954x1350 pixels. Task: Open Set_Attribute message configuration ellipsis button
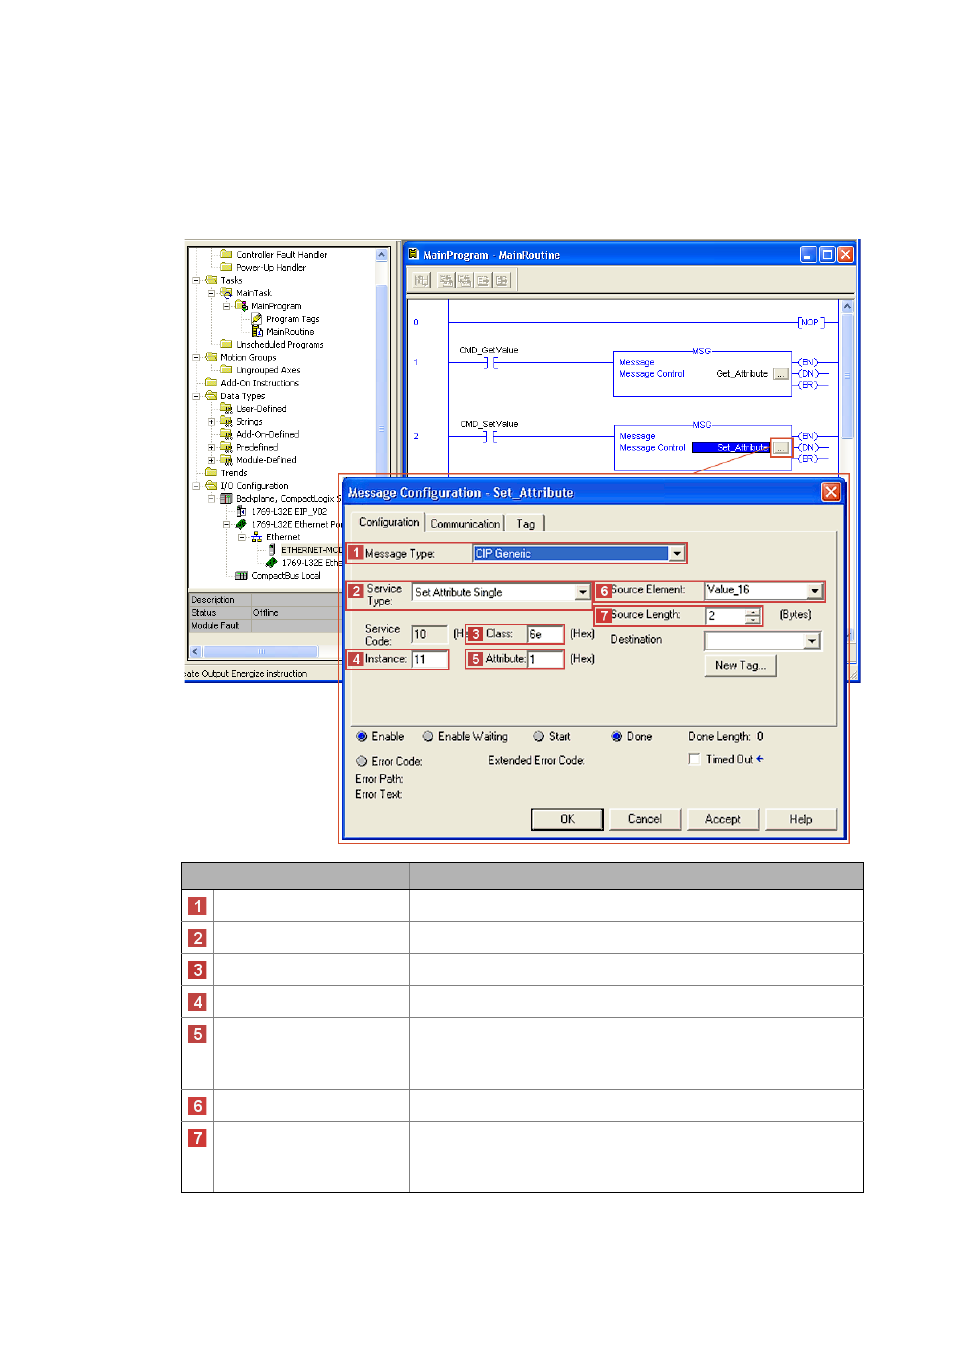point(781,447)
